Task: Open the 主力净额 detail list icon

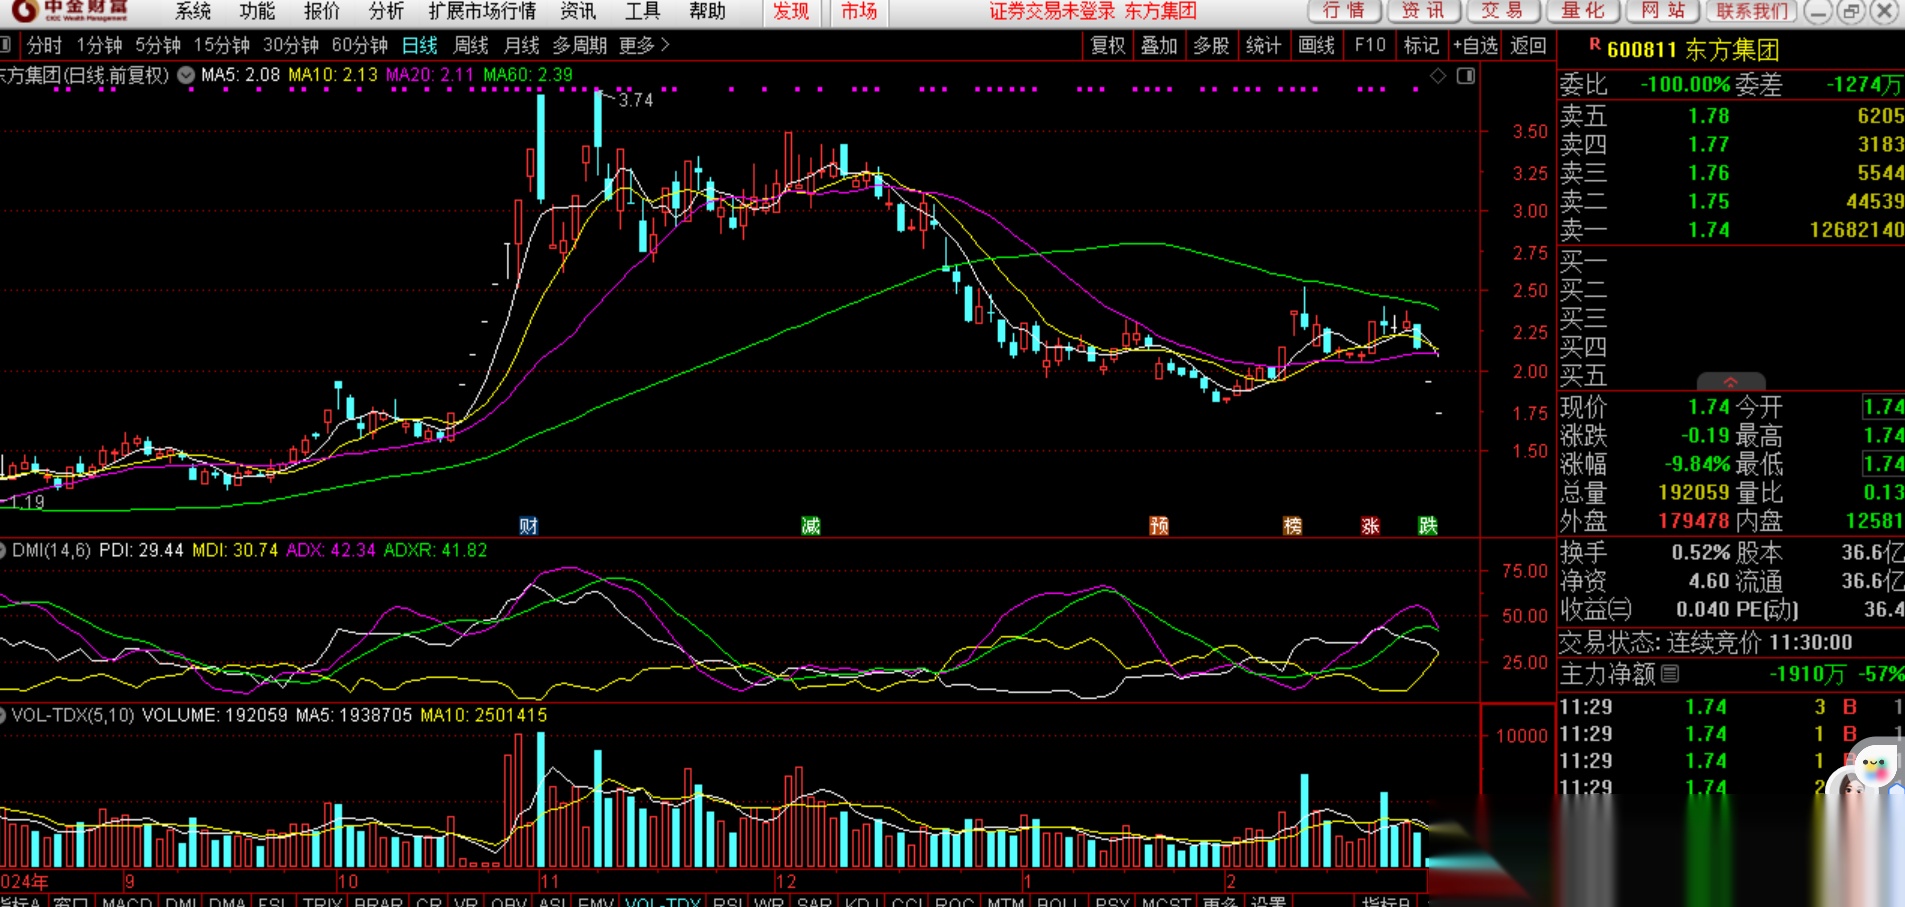Action: click(1670, 674)
